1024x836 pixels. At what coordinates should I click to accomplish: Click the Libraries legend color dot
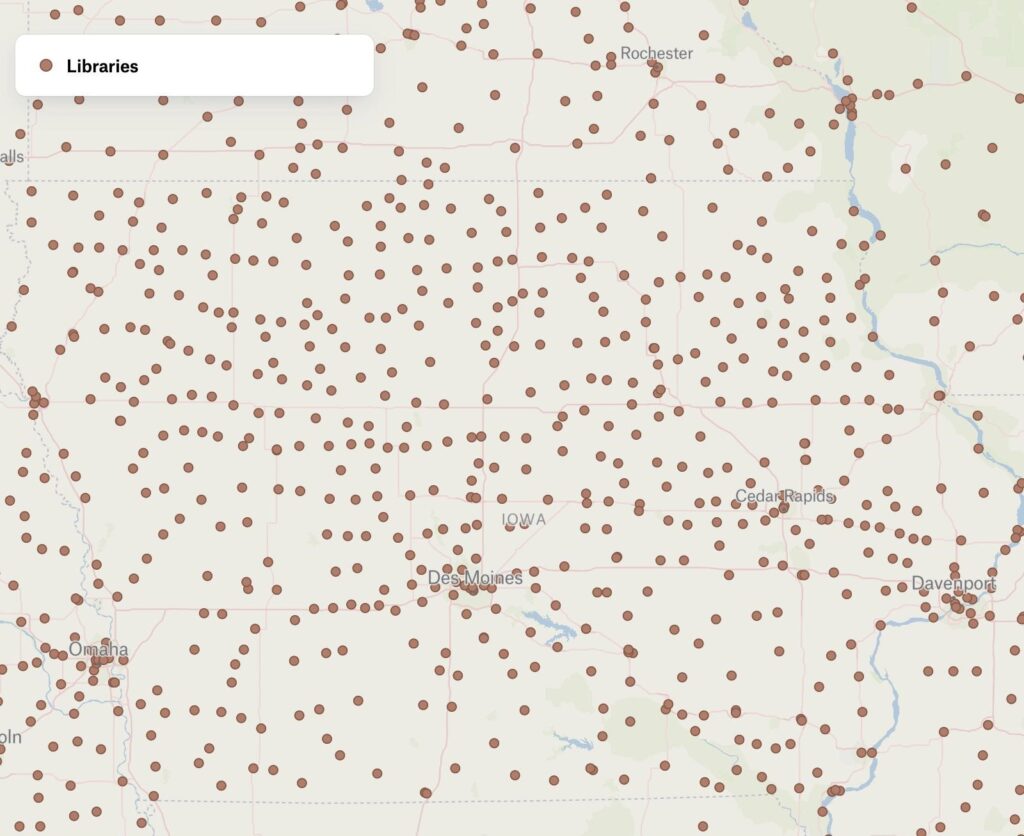45,66
